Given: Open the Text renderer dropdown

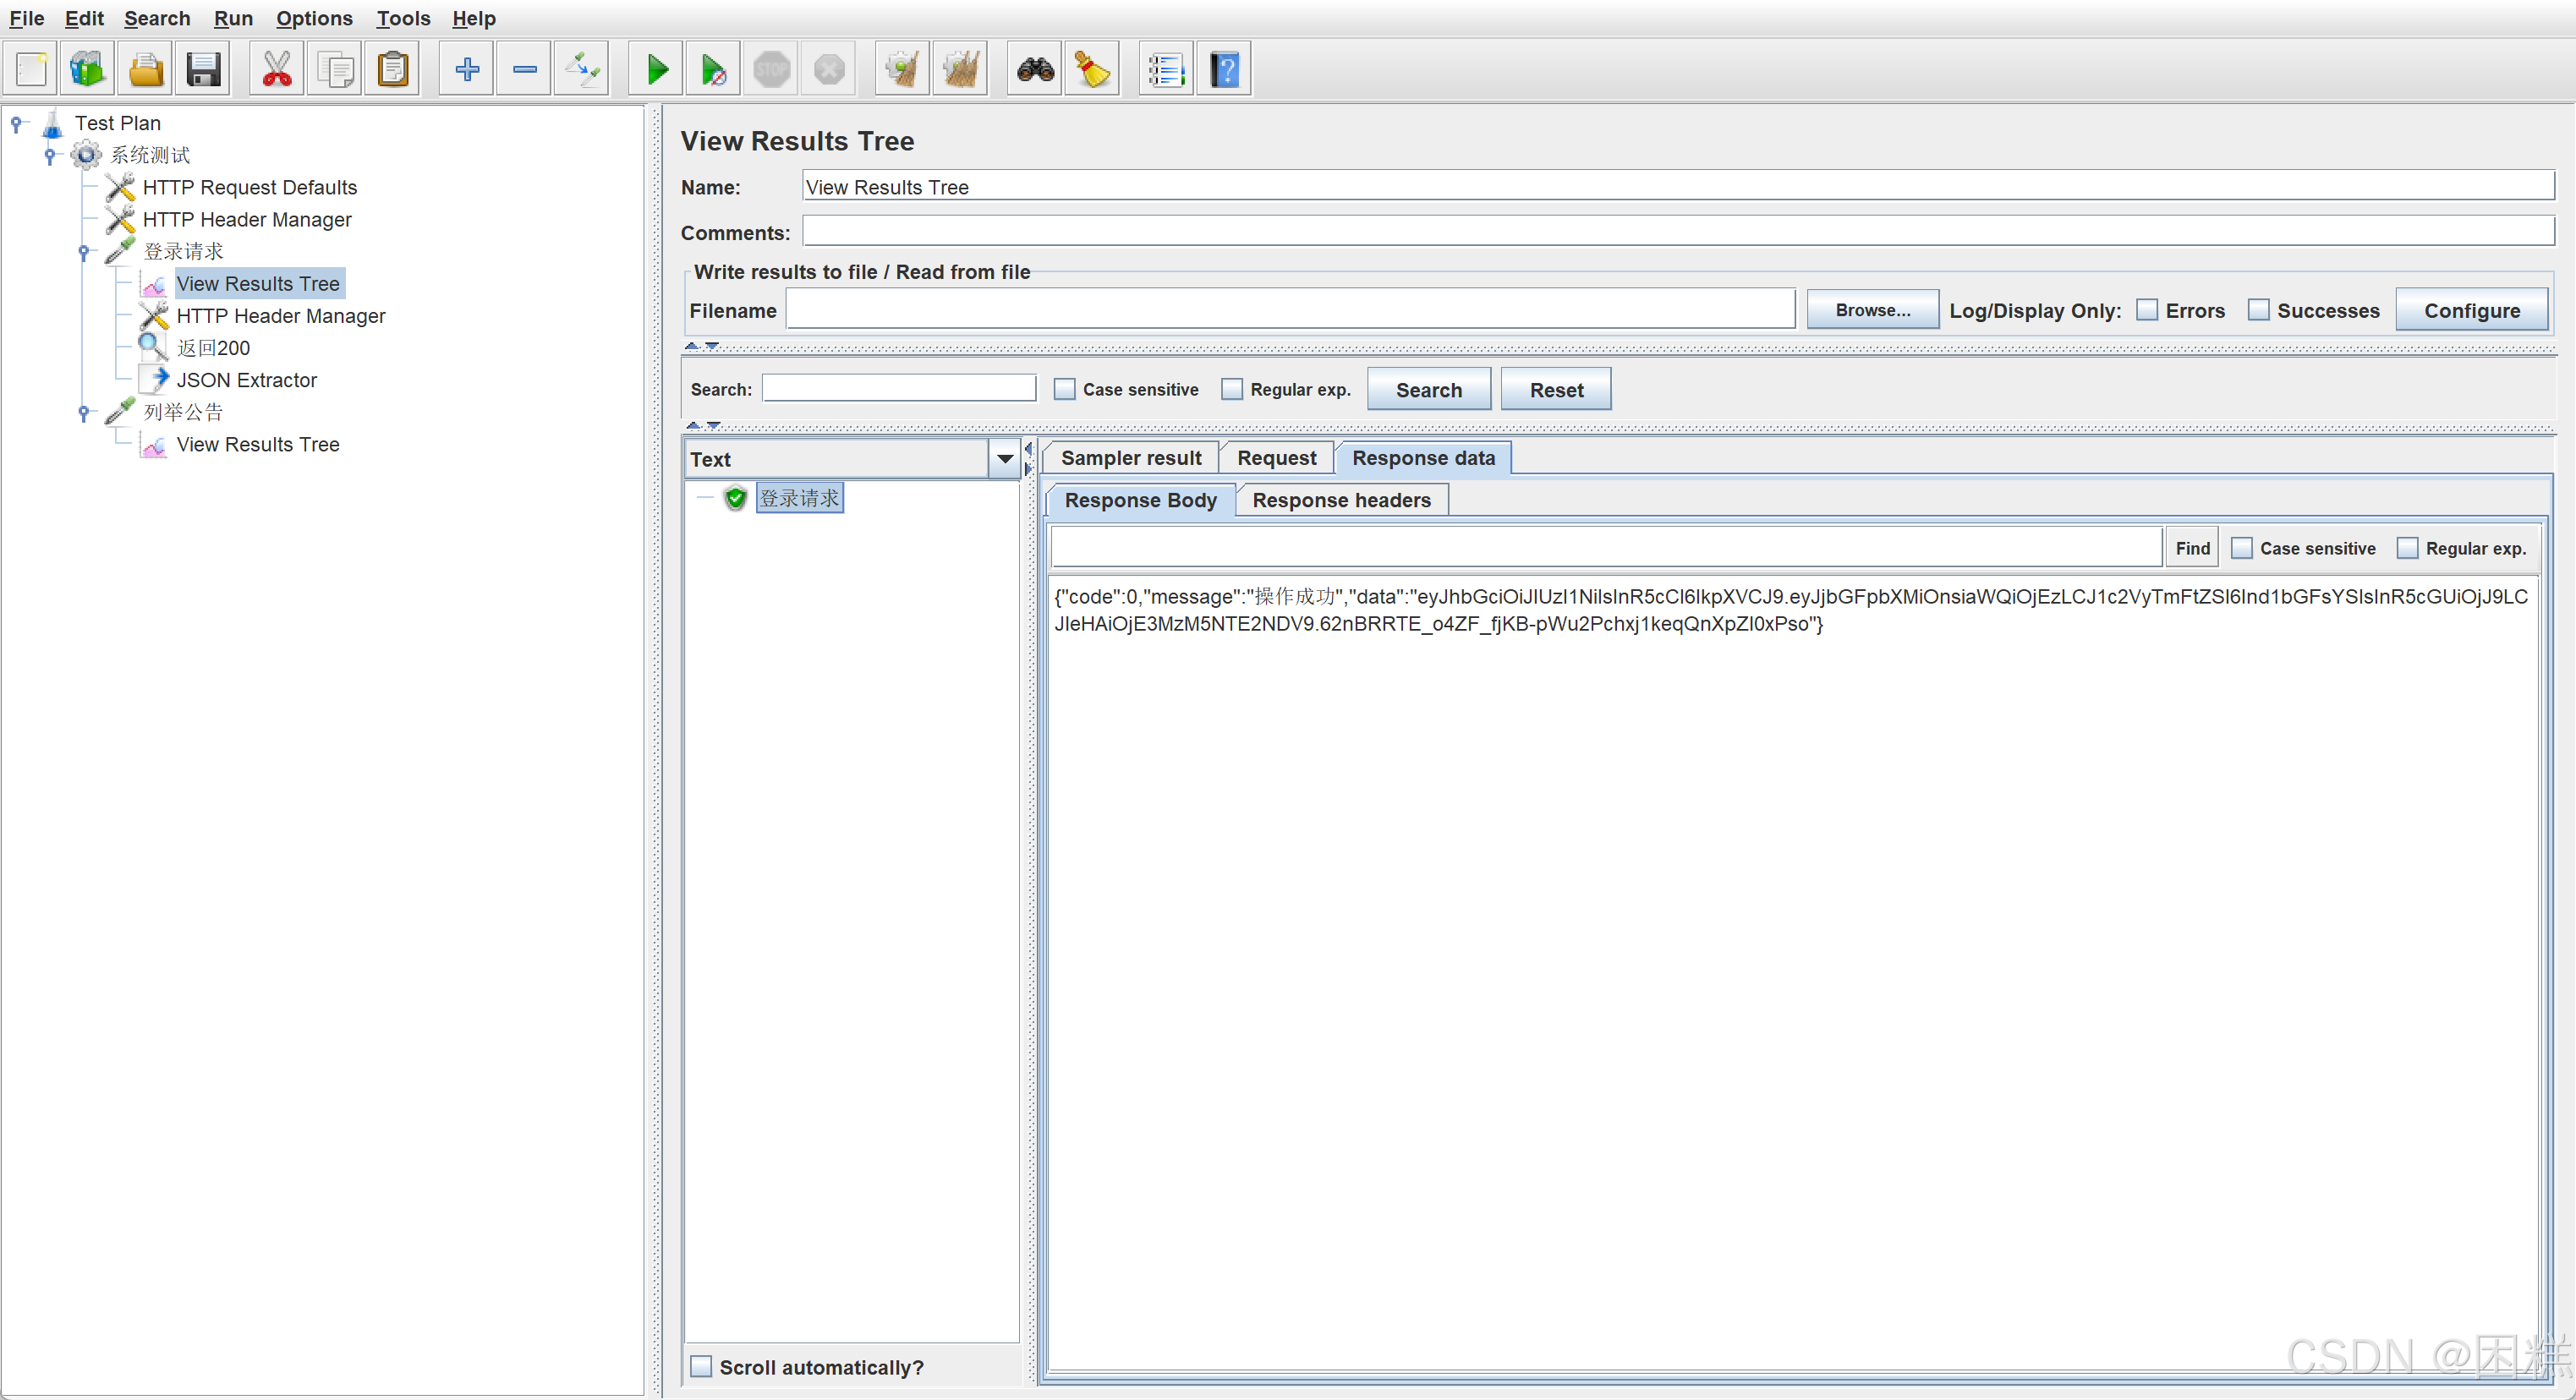Looking at the screenshot, I should [1005, 459].
